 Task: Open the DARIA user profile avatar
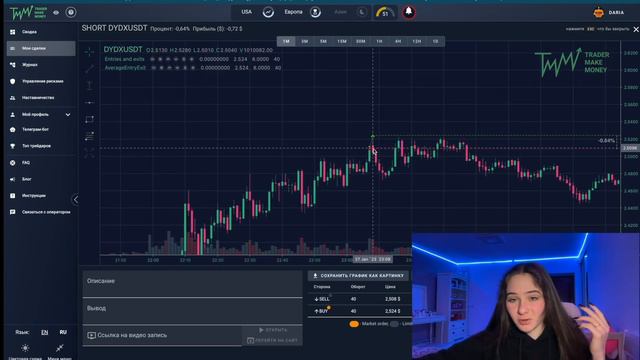point(599,13)
